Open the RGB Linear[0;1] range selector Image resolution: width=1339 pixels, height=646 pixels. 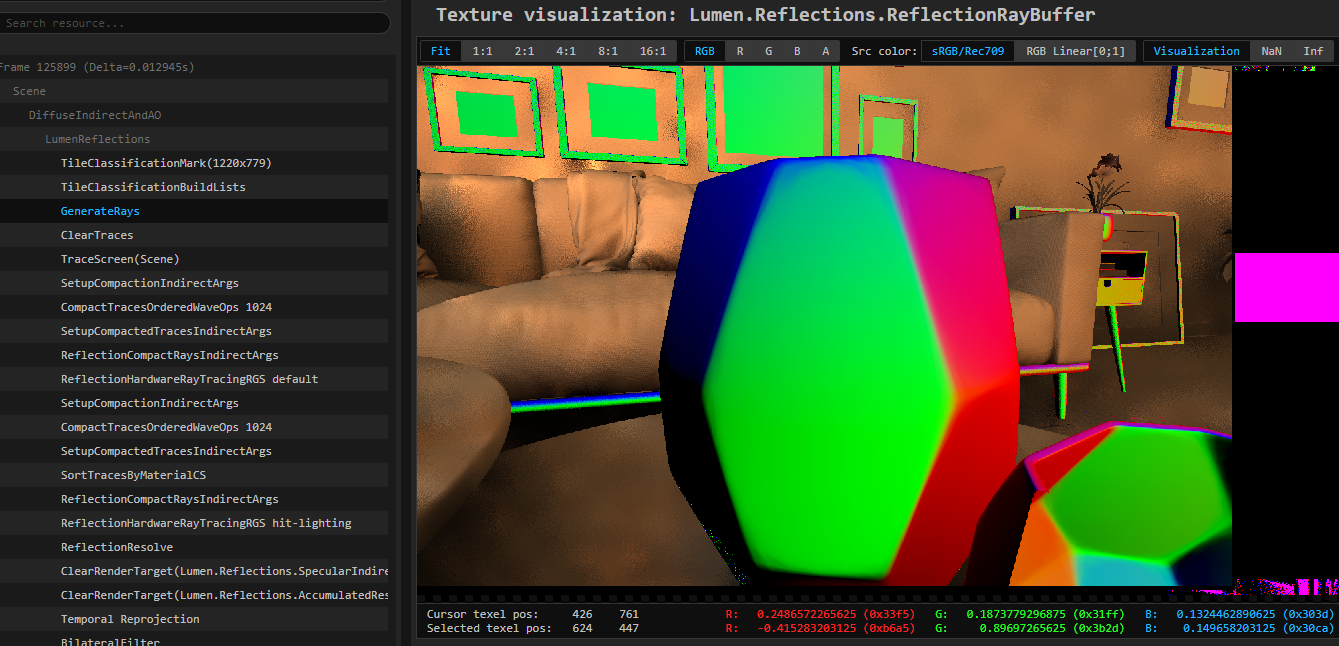point(1074,50)
